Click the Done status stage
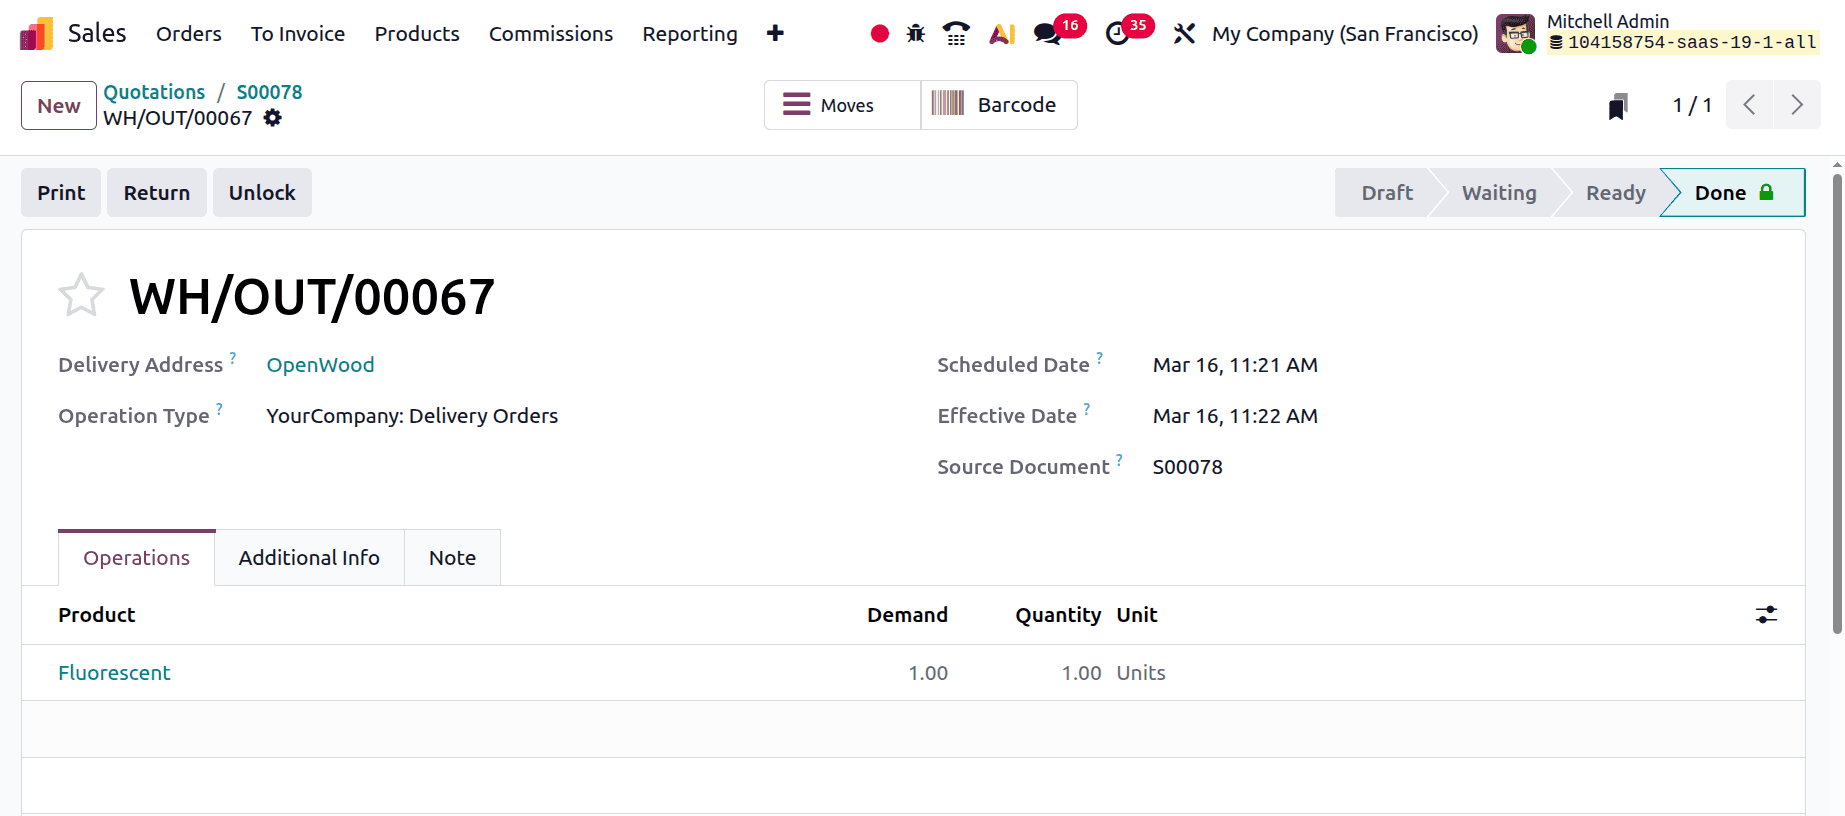Screen dimensions: 1845x816 1734,193
